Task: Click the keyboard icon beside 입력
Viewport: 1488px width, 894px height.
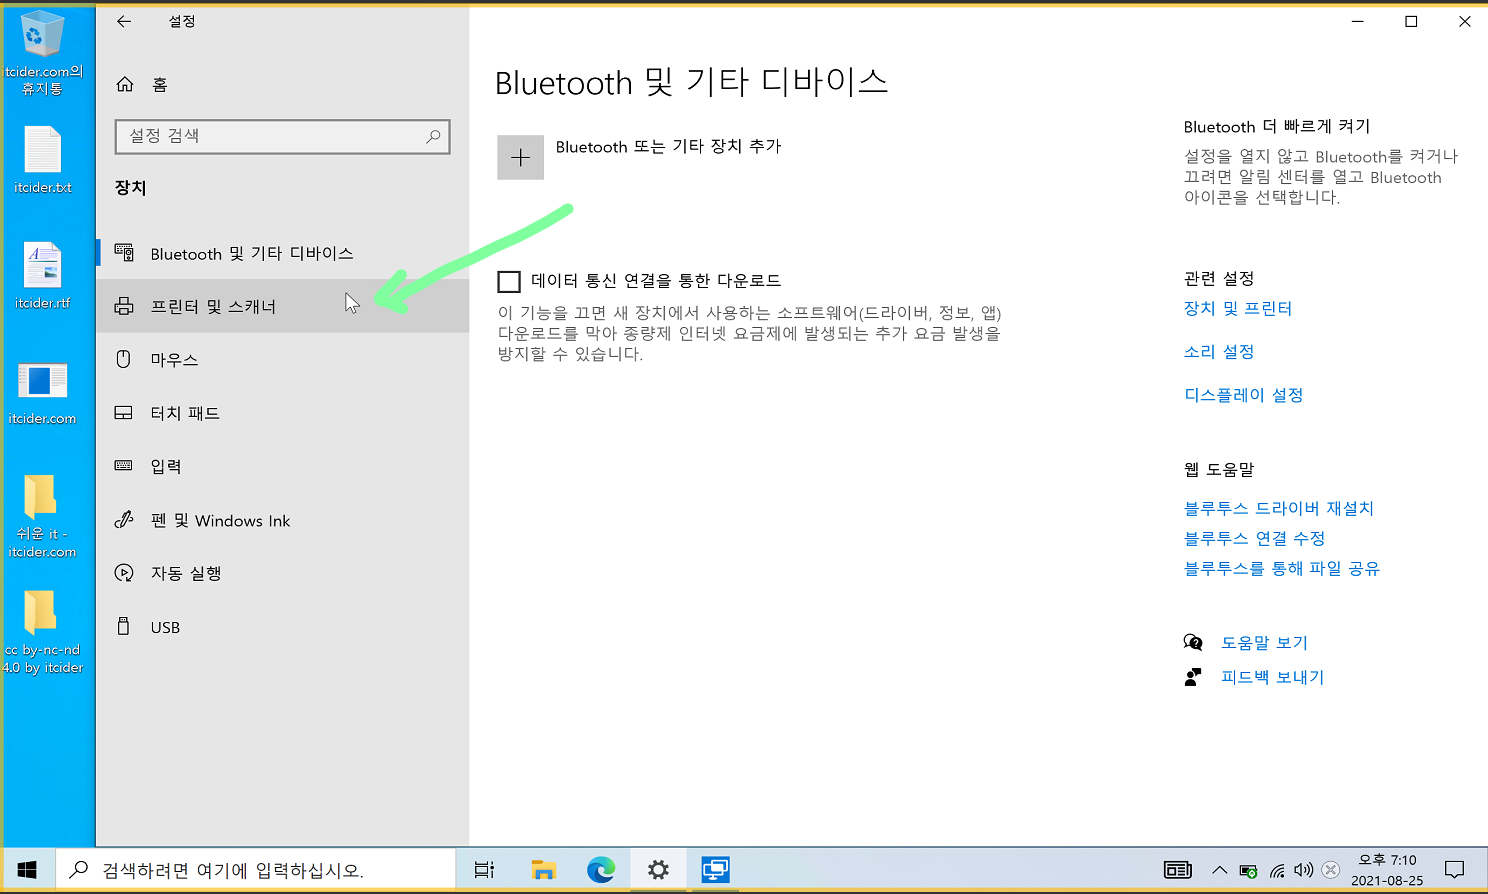Action: [124, 465]
